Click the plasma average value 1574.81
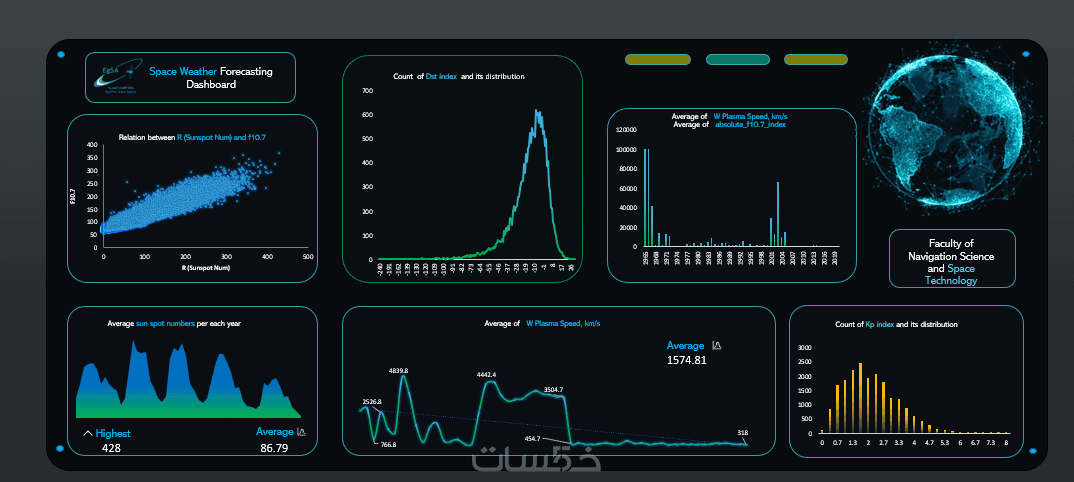 pyautogui.click(x=686, y=359)
